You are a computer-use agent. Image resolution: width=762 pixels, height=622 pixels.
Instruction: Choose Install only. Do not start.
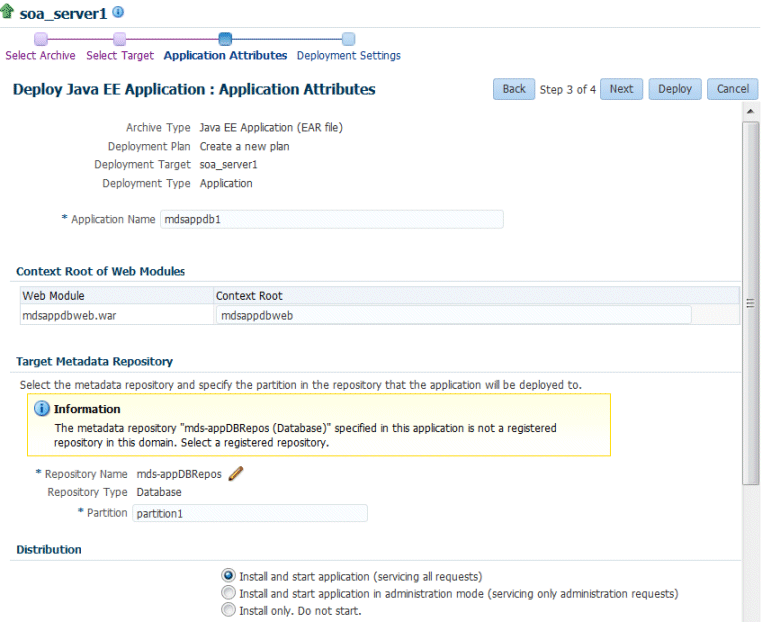point(228,610)
